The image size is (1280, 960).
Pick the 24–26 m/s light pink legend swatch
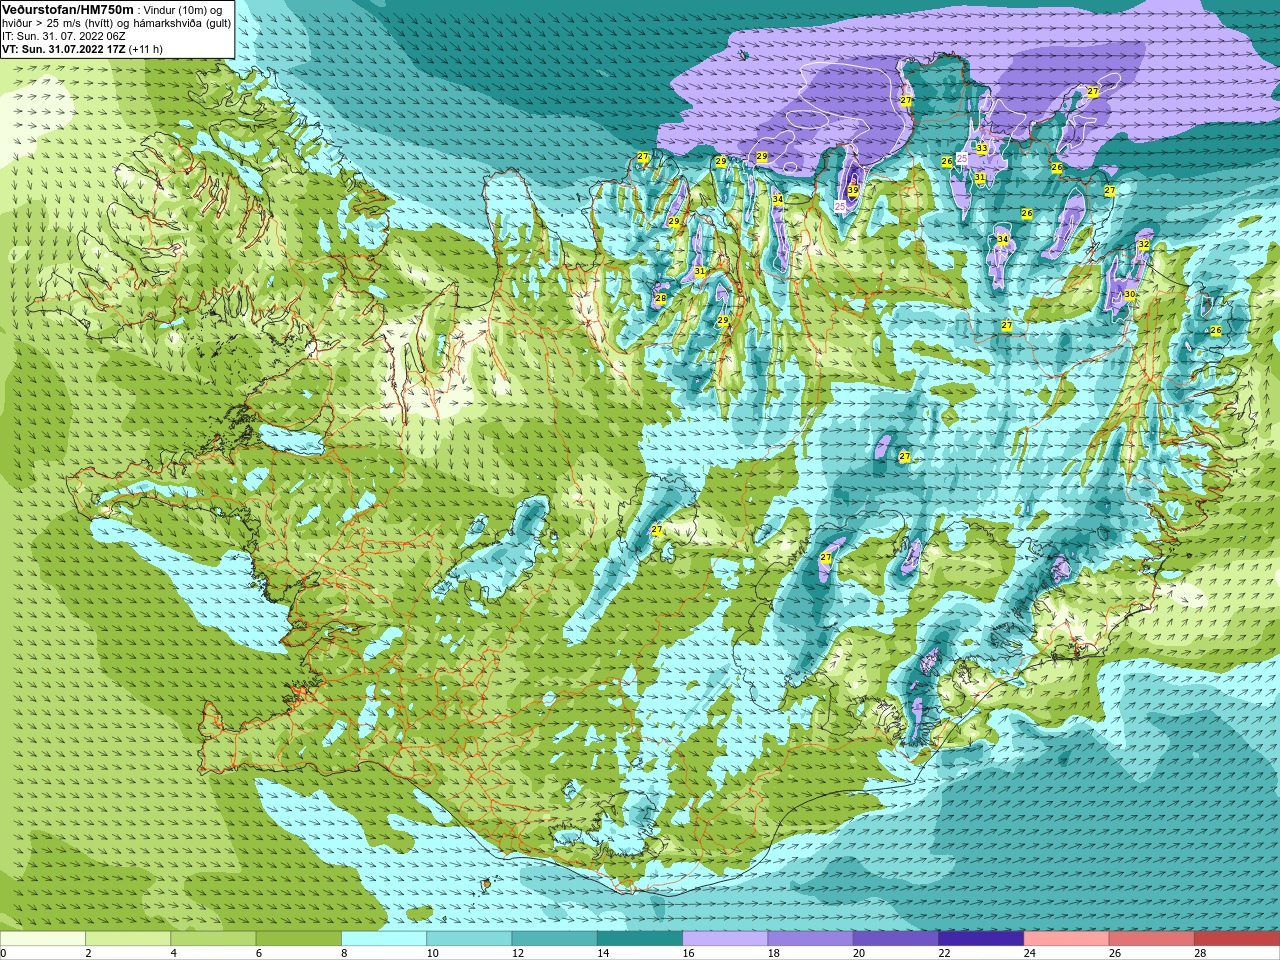click(x=1067, y=939)
